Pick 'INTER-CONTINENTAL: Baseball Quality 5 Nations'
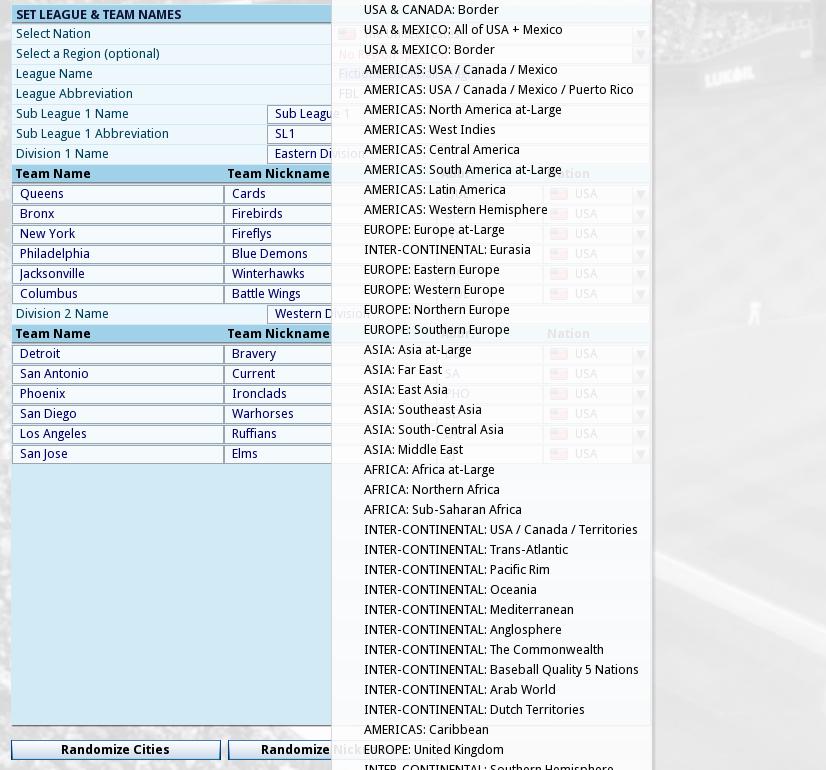 [x=501, y=670]
